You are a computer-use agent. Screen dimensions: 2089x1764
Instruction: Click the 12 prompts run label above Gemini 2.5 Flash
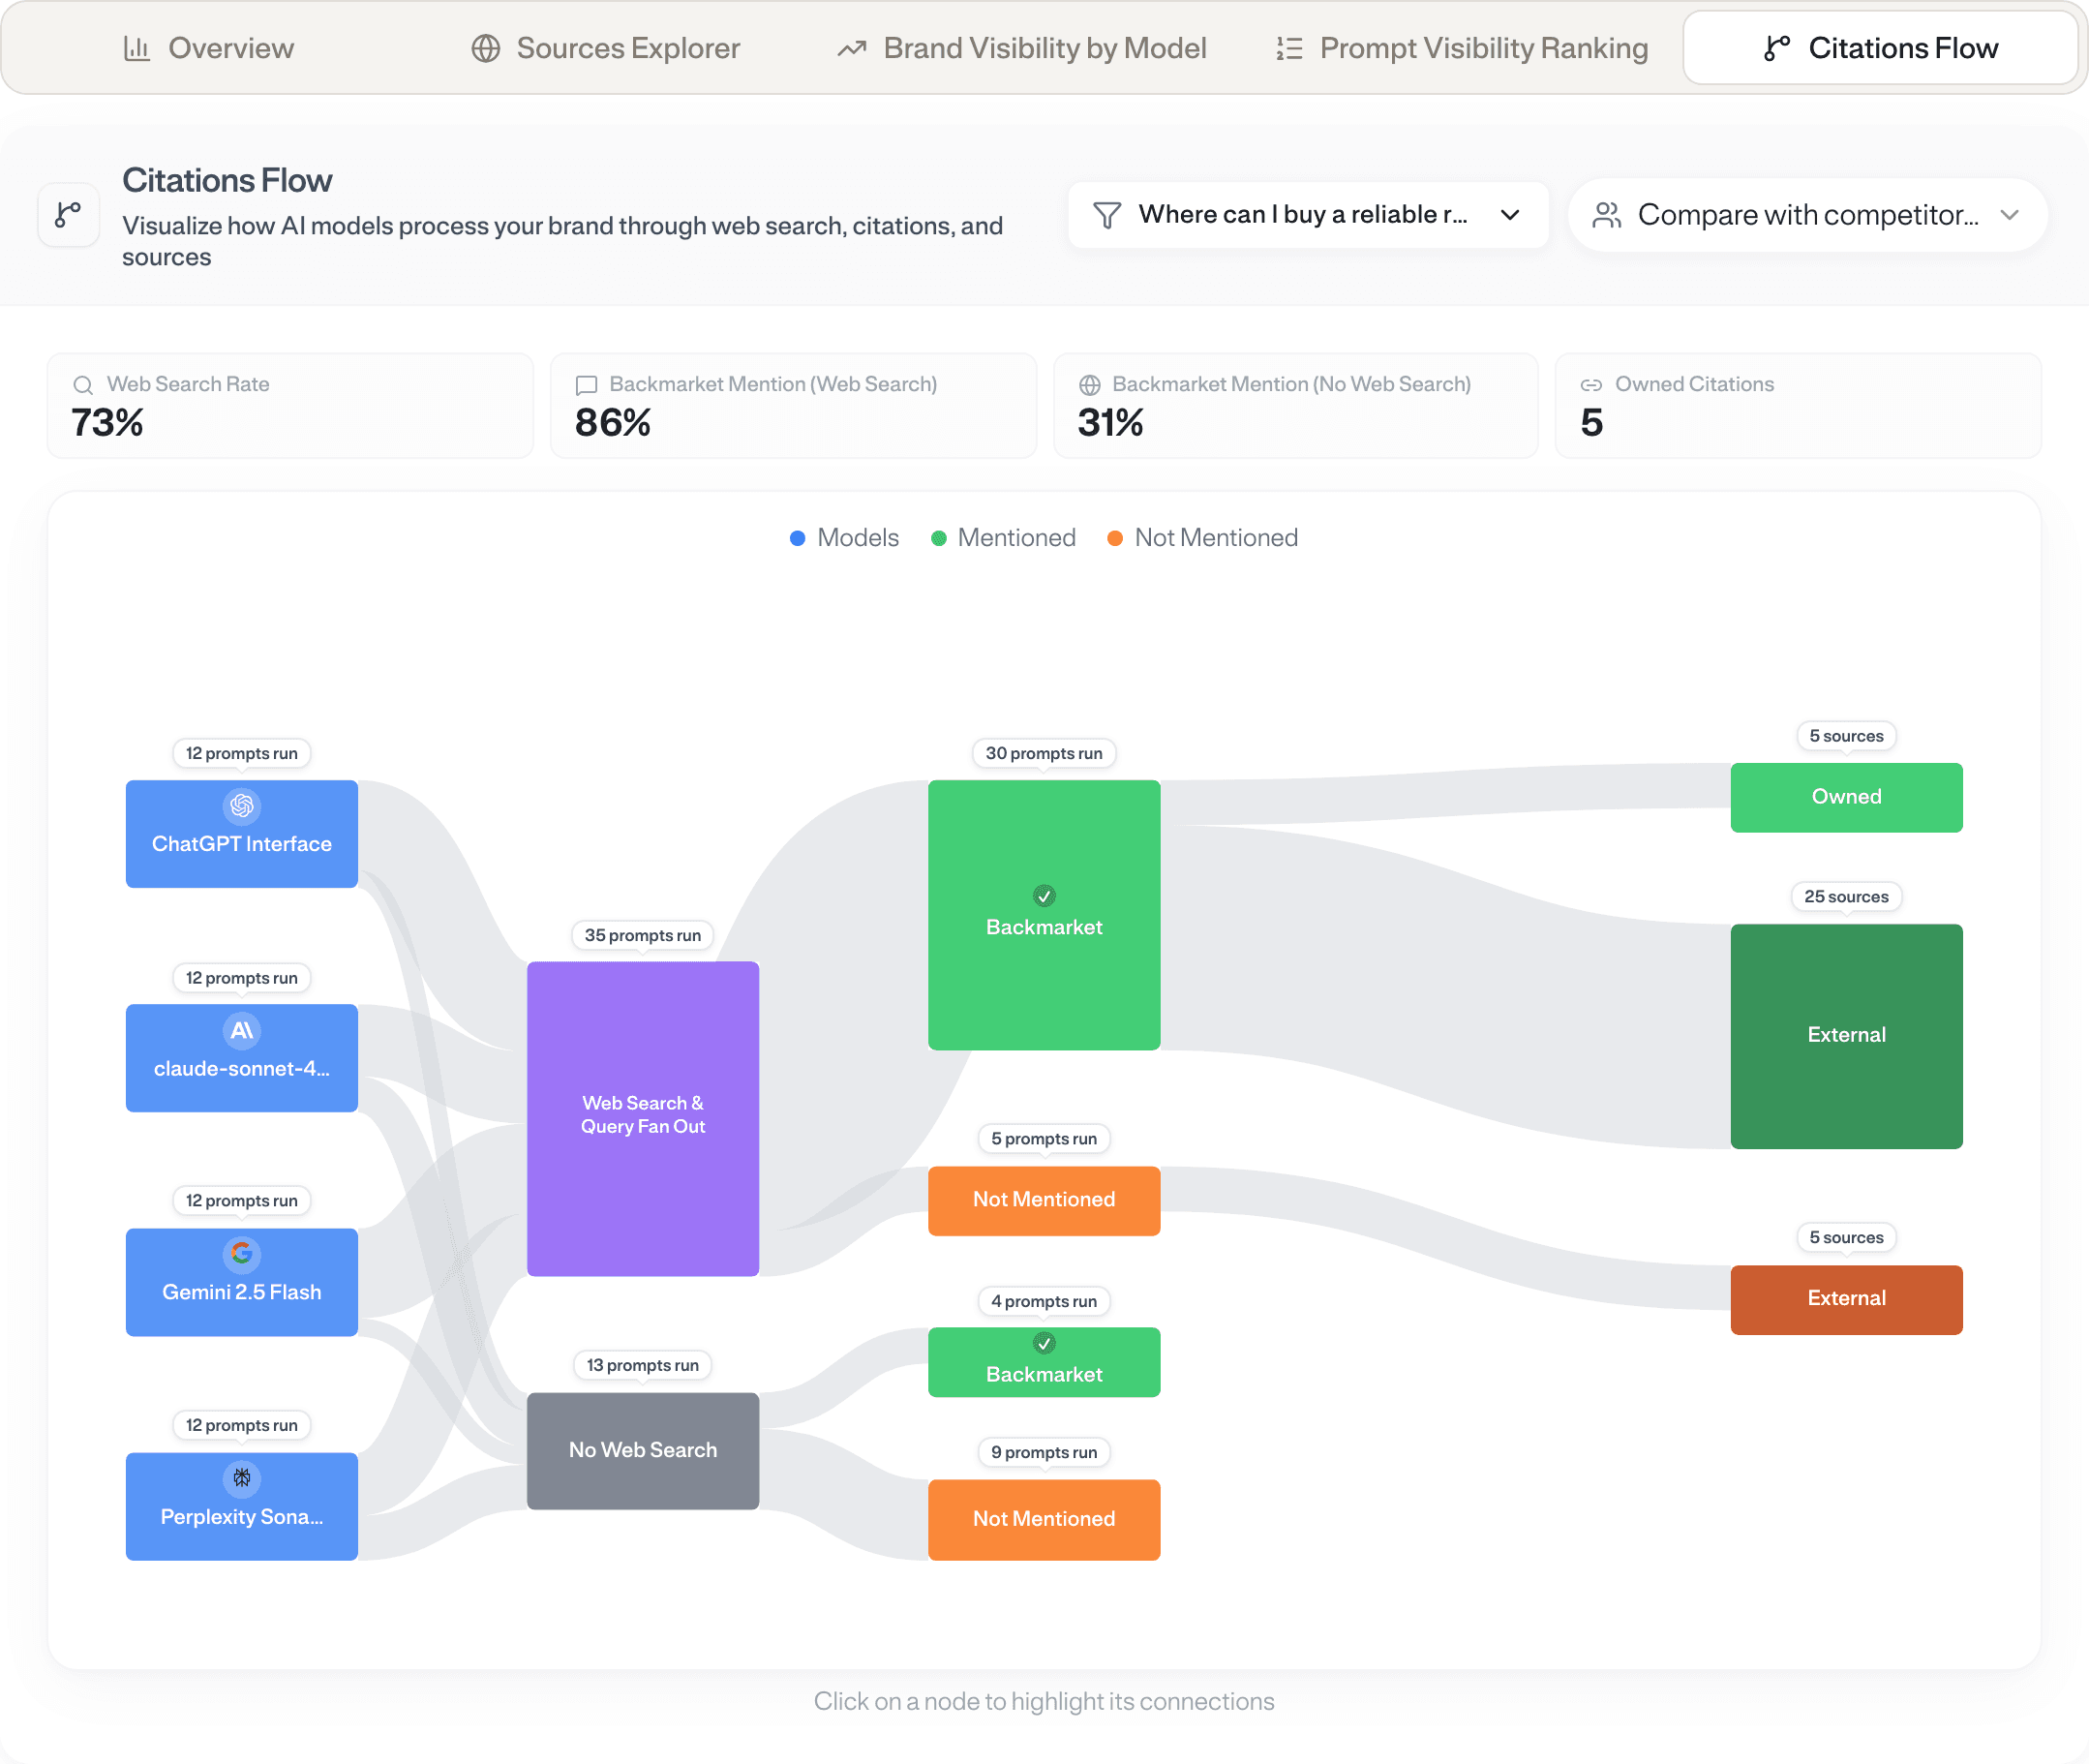(242, 1201)
